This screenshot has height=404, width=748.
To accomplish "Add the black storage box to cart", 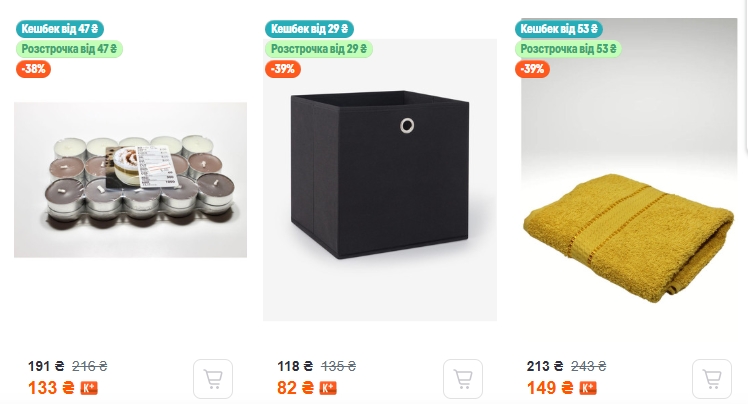I will pos(463,379).
